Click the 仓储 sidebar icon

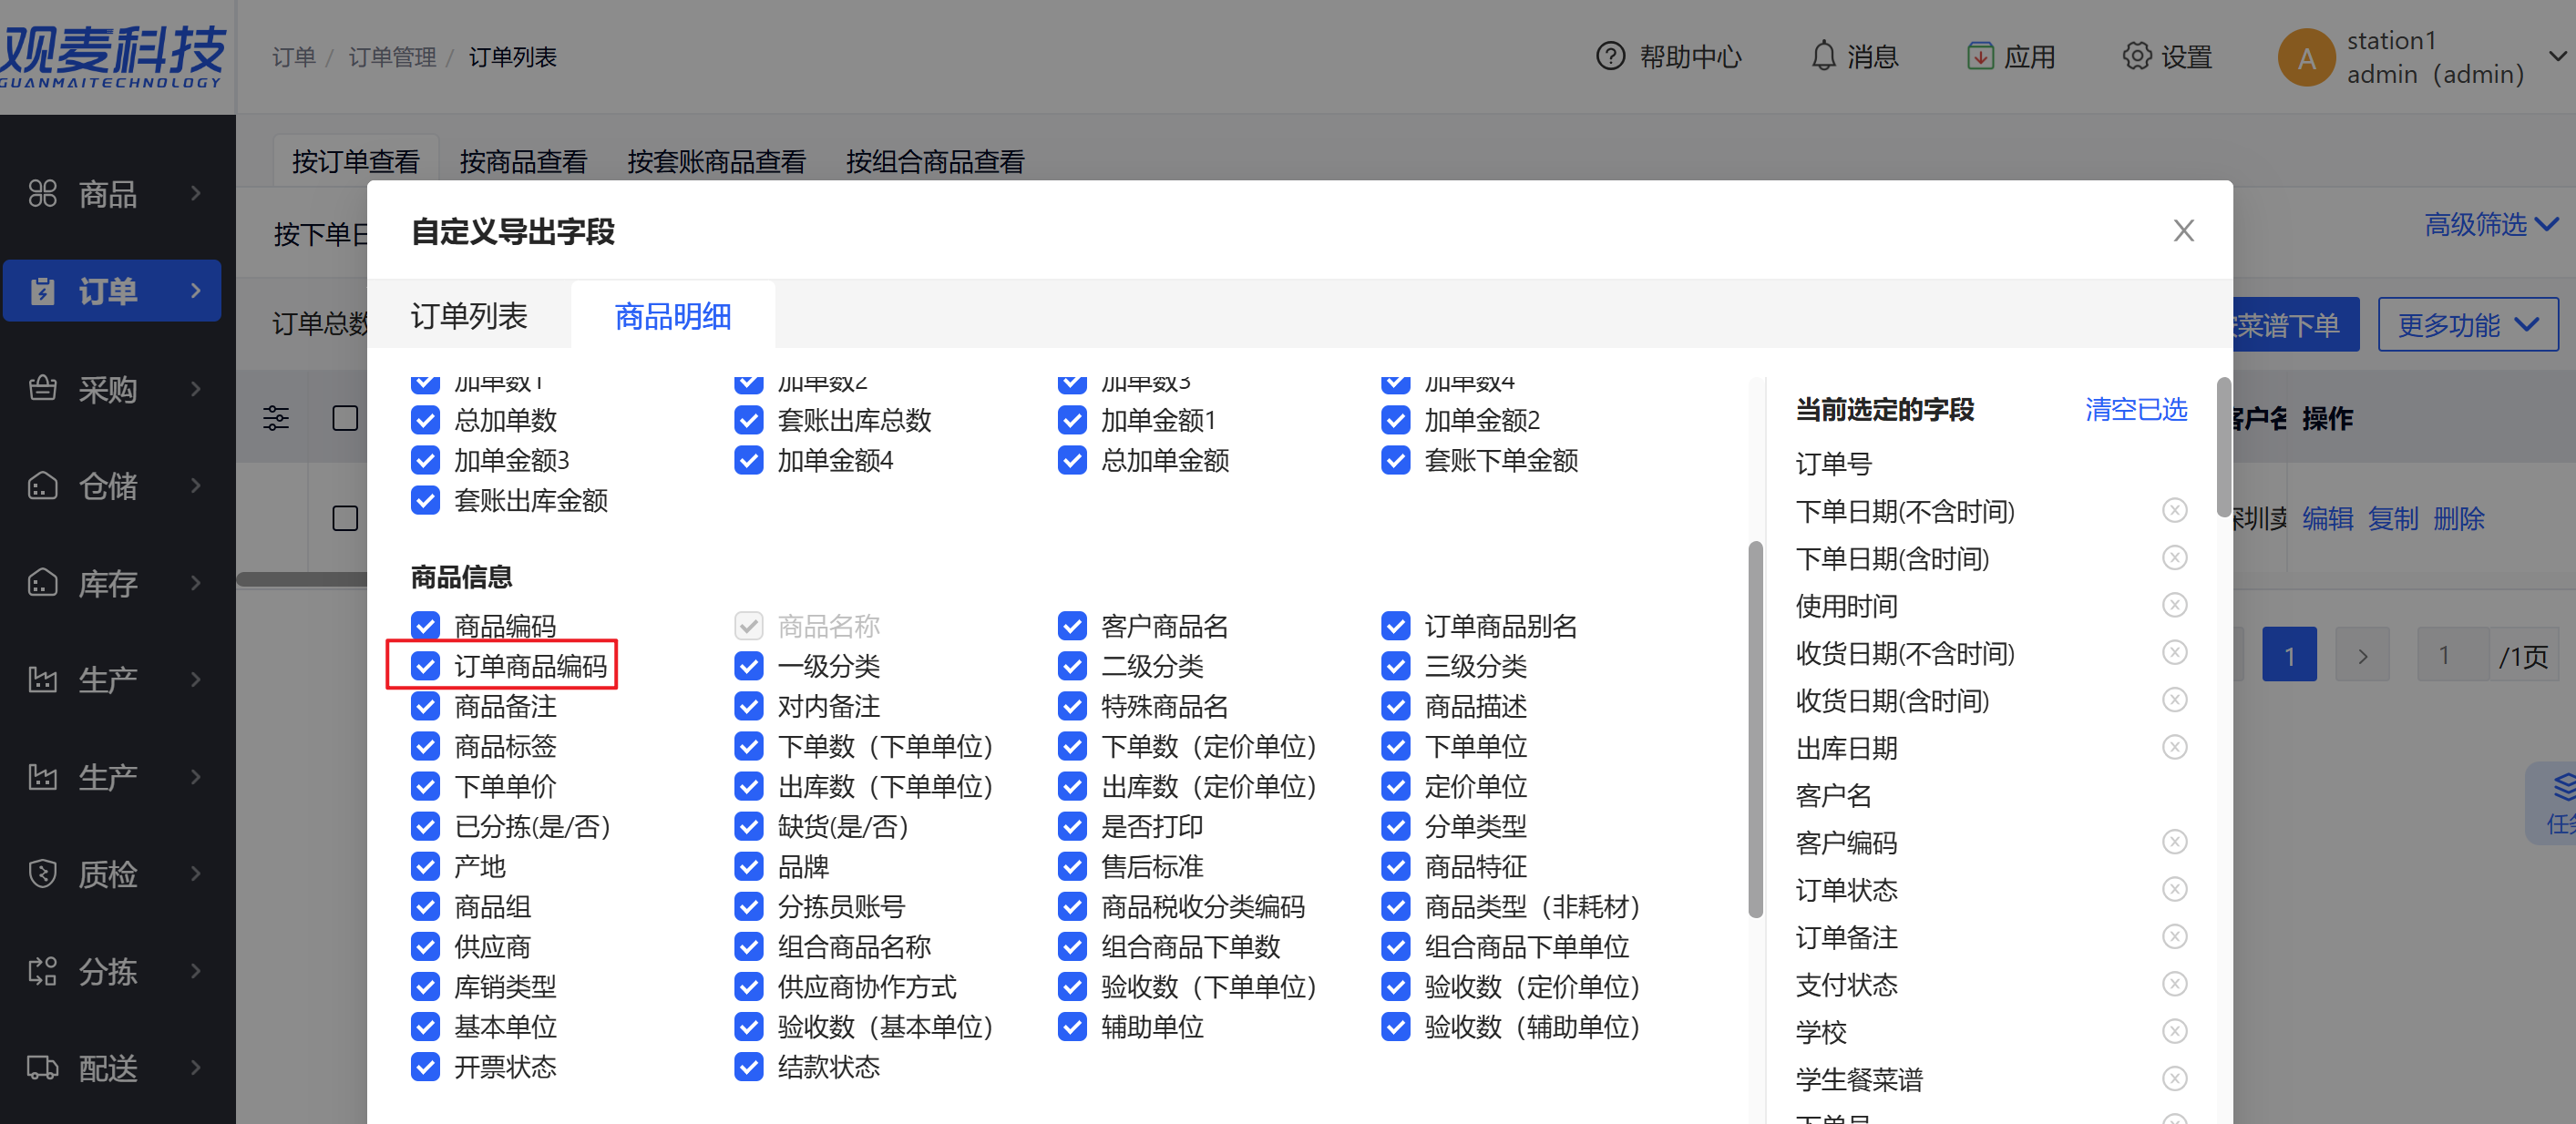click(42, 485)
